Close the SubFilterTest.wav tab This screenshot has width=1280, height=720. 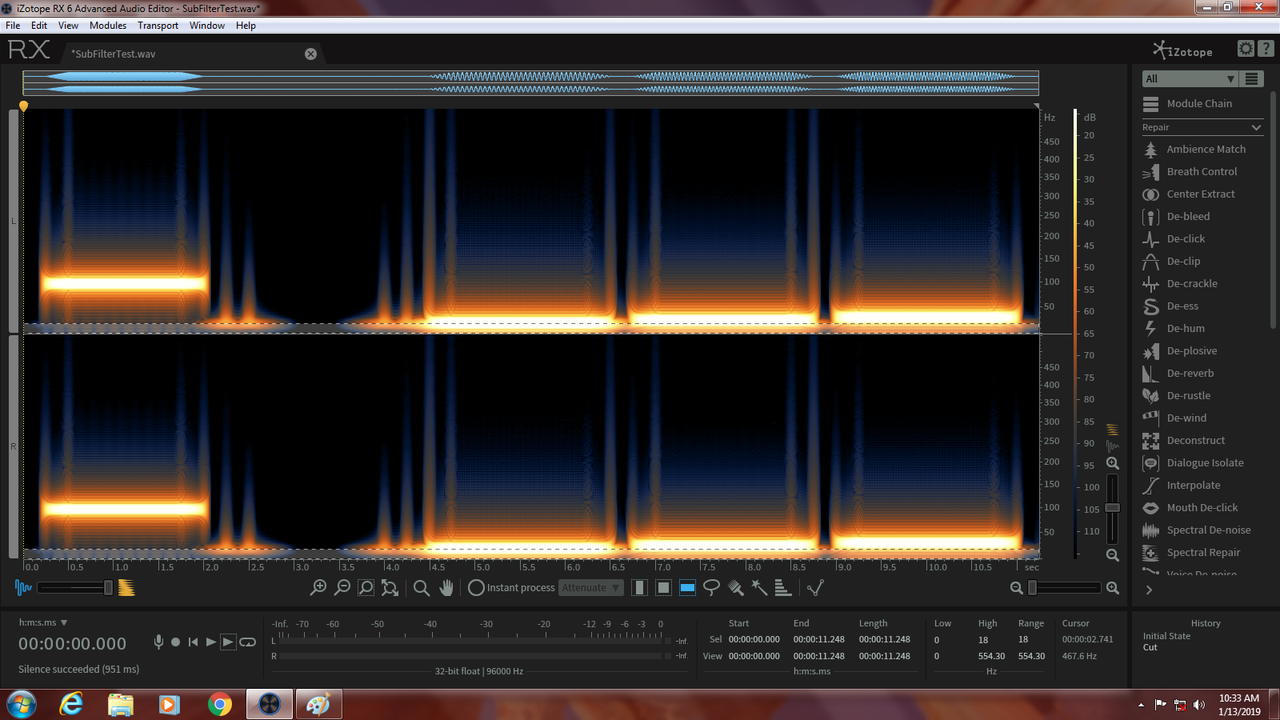(x=311, y=54)
